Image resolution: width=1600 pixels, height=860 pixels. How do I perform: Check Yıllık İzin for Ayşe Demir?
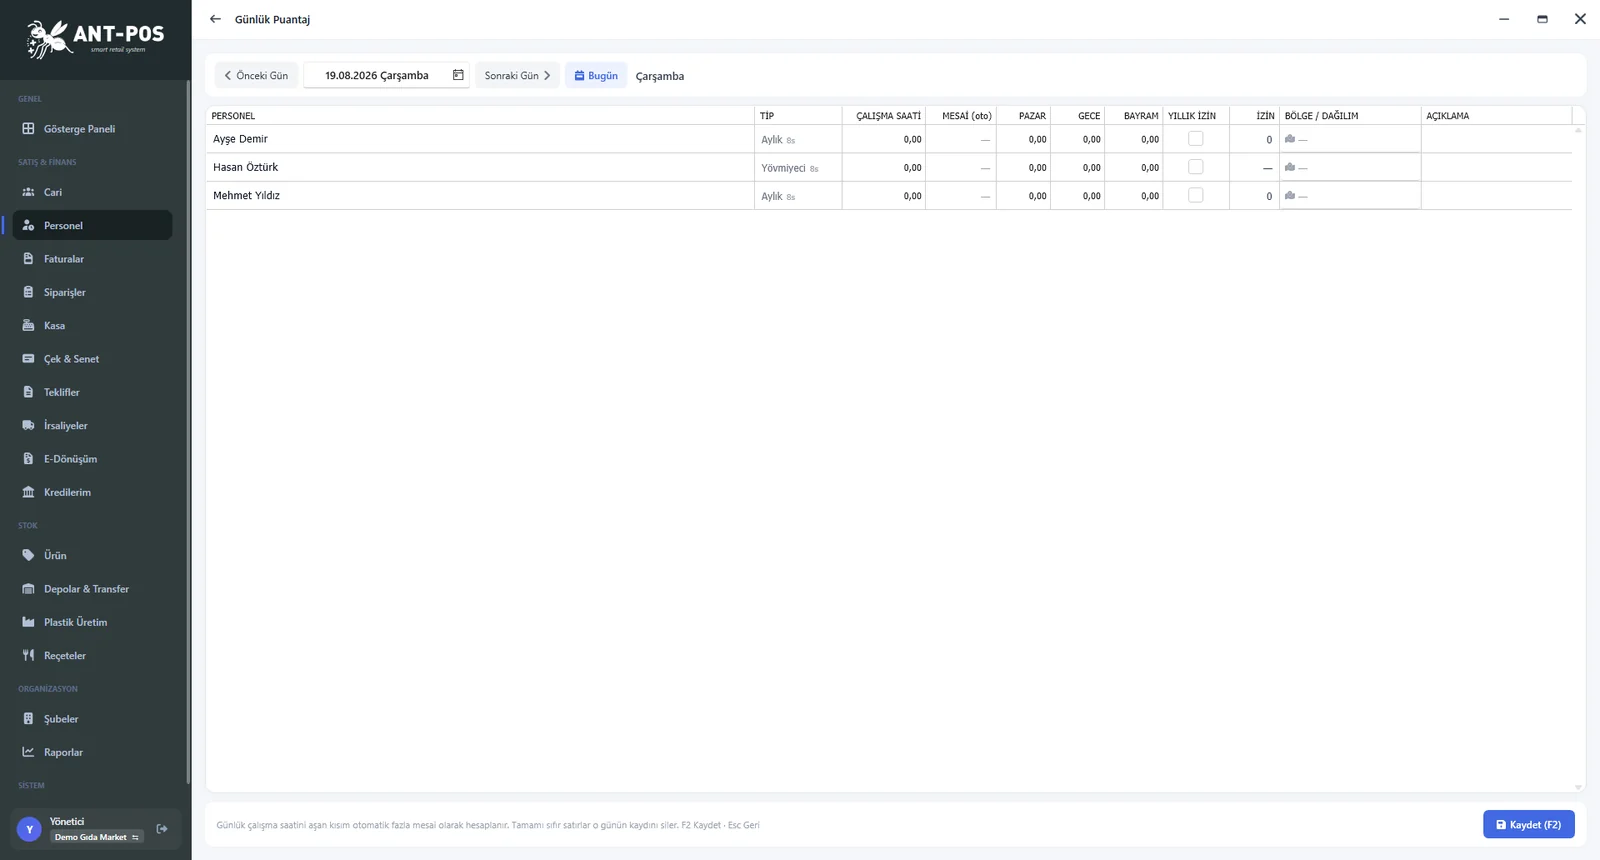tap(1195, 139)
